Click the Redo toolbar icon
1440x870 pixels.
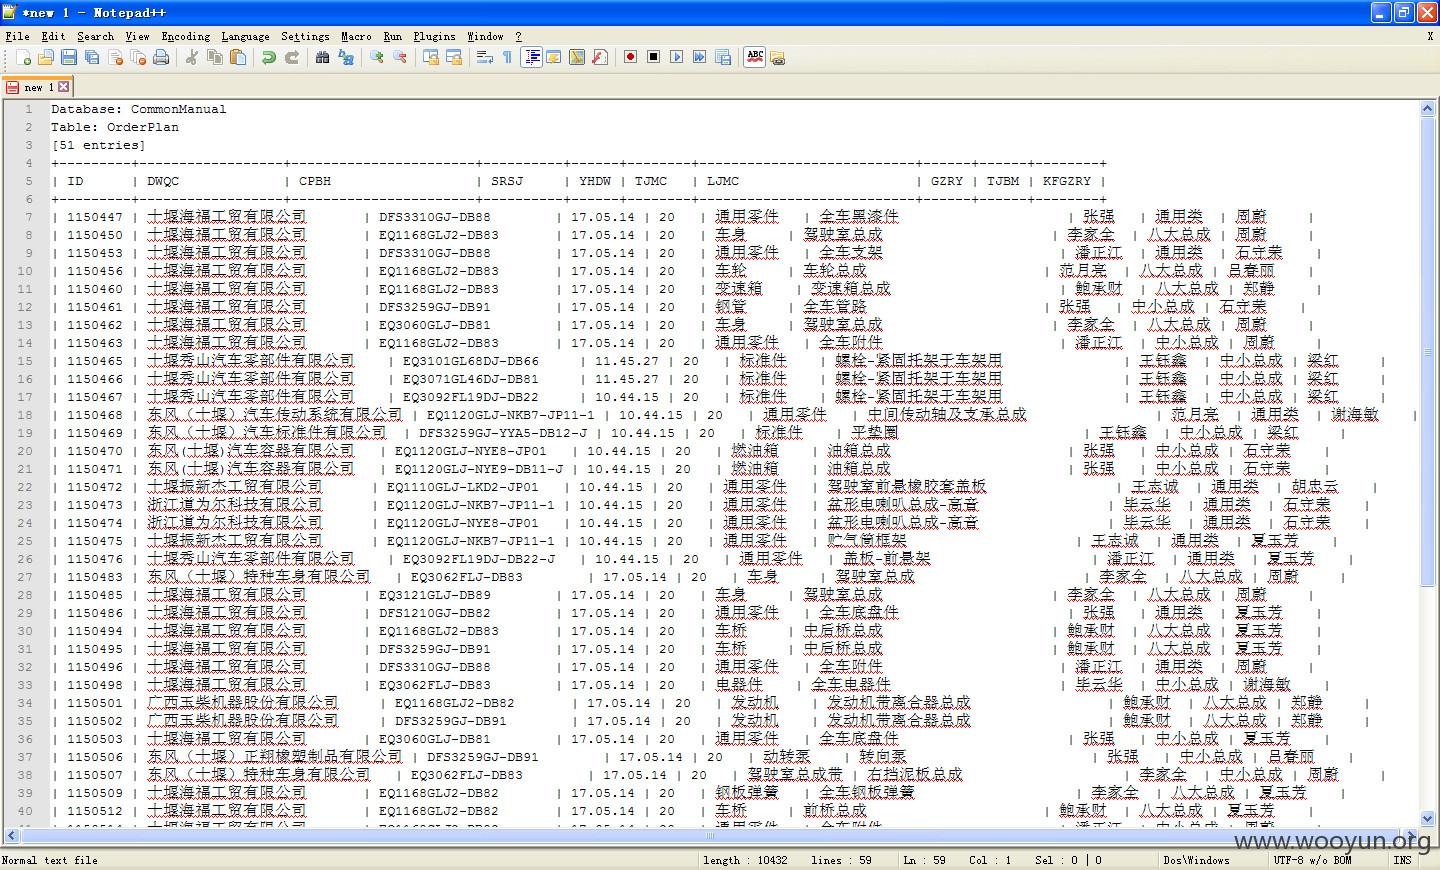pyautogui.click(x=291, y=58)
